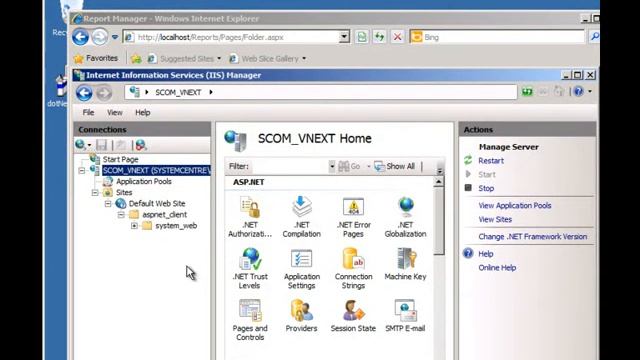Expand the system_web folder node
Screen dimensions: 640x360
pos(134,225)
